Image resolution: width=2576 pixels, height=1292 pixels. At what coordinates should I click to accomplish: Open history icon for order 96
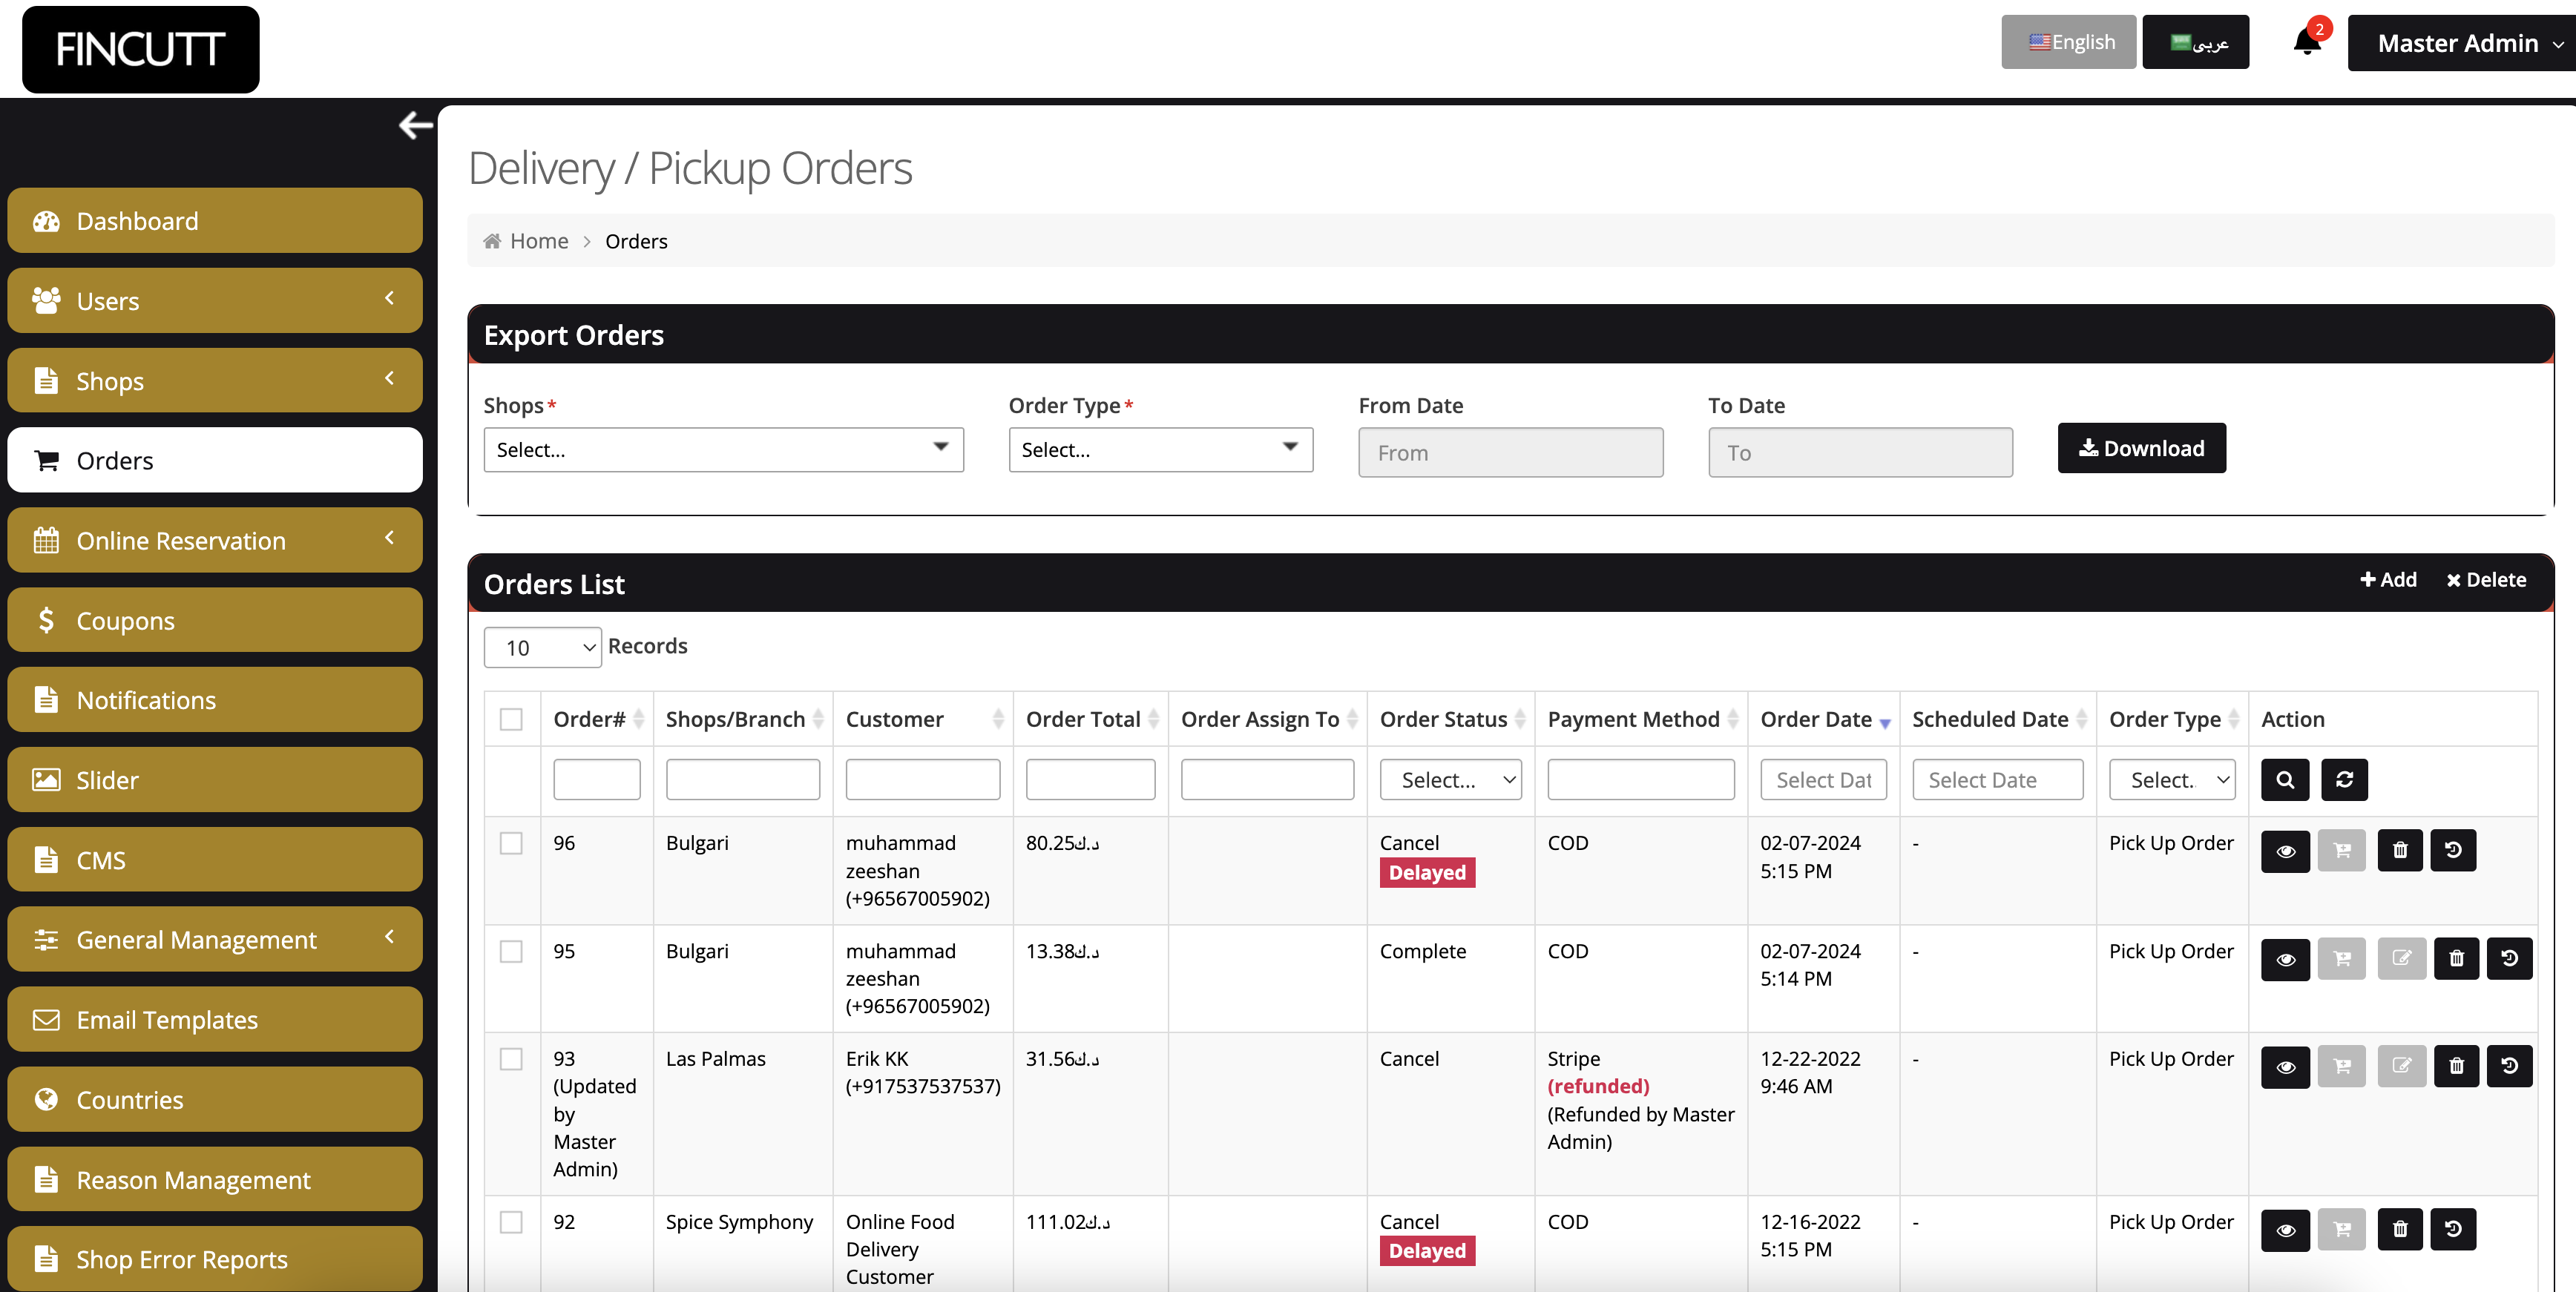tap(2452, 850)
